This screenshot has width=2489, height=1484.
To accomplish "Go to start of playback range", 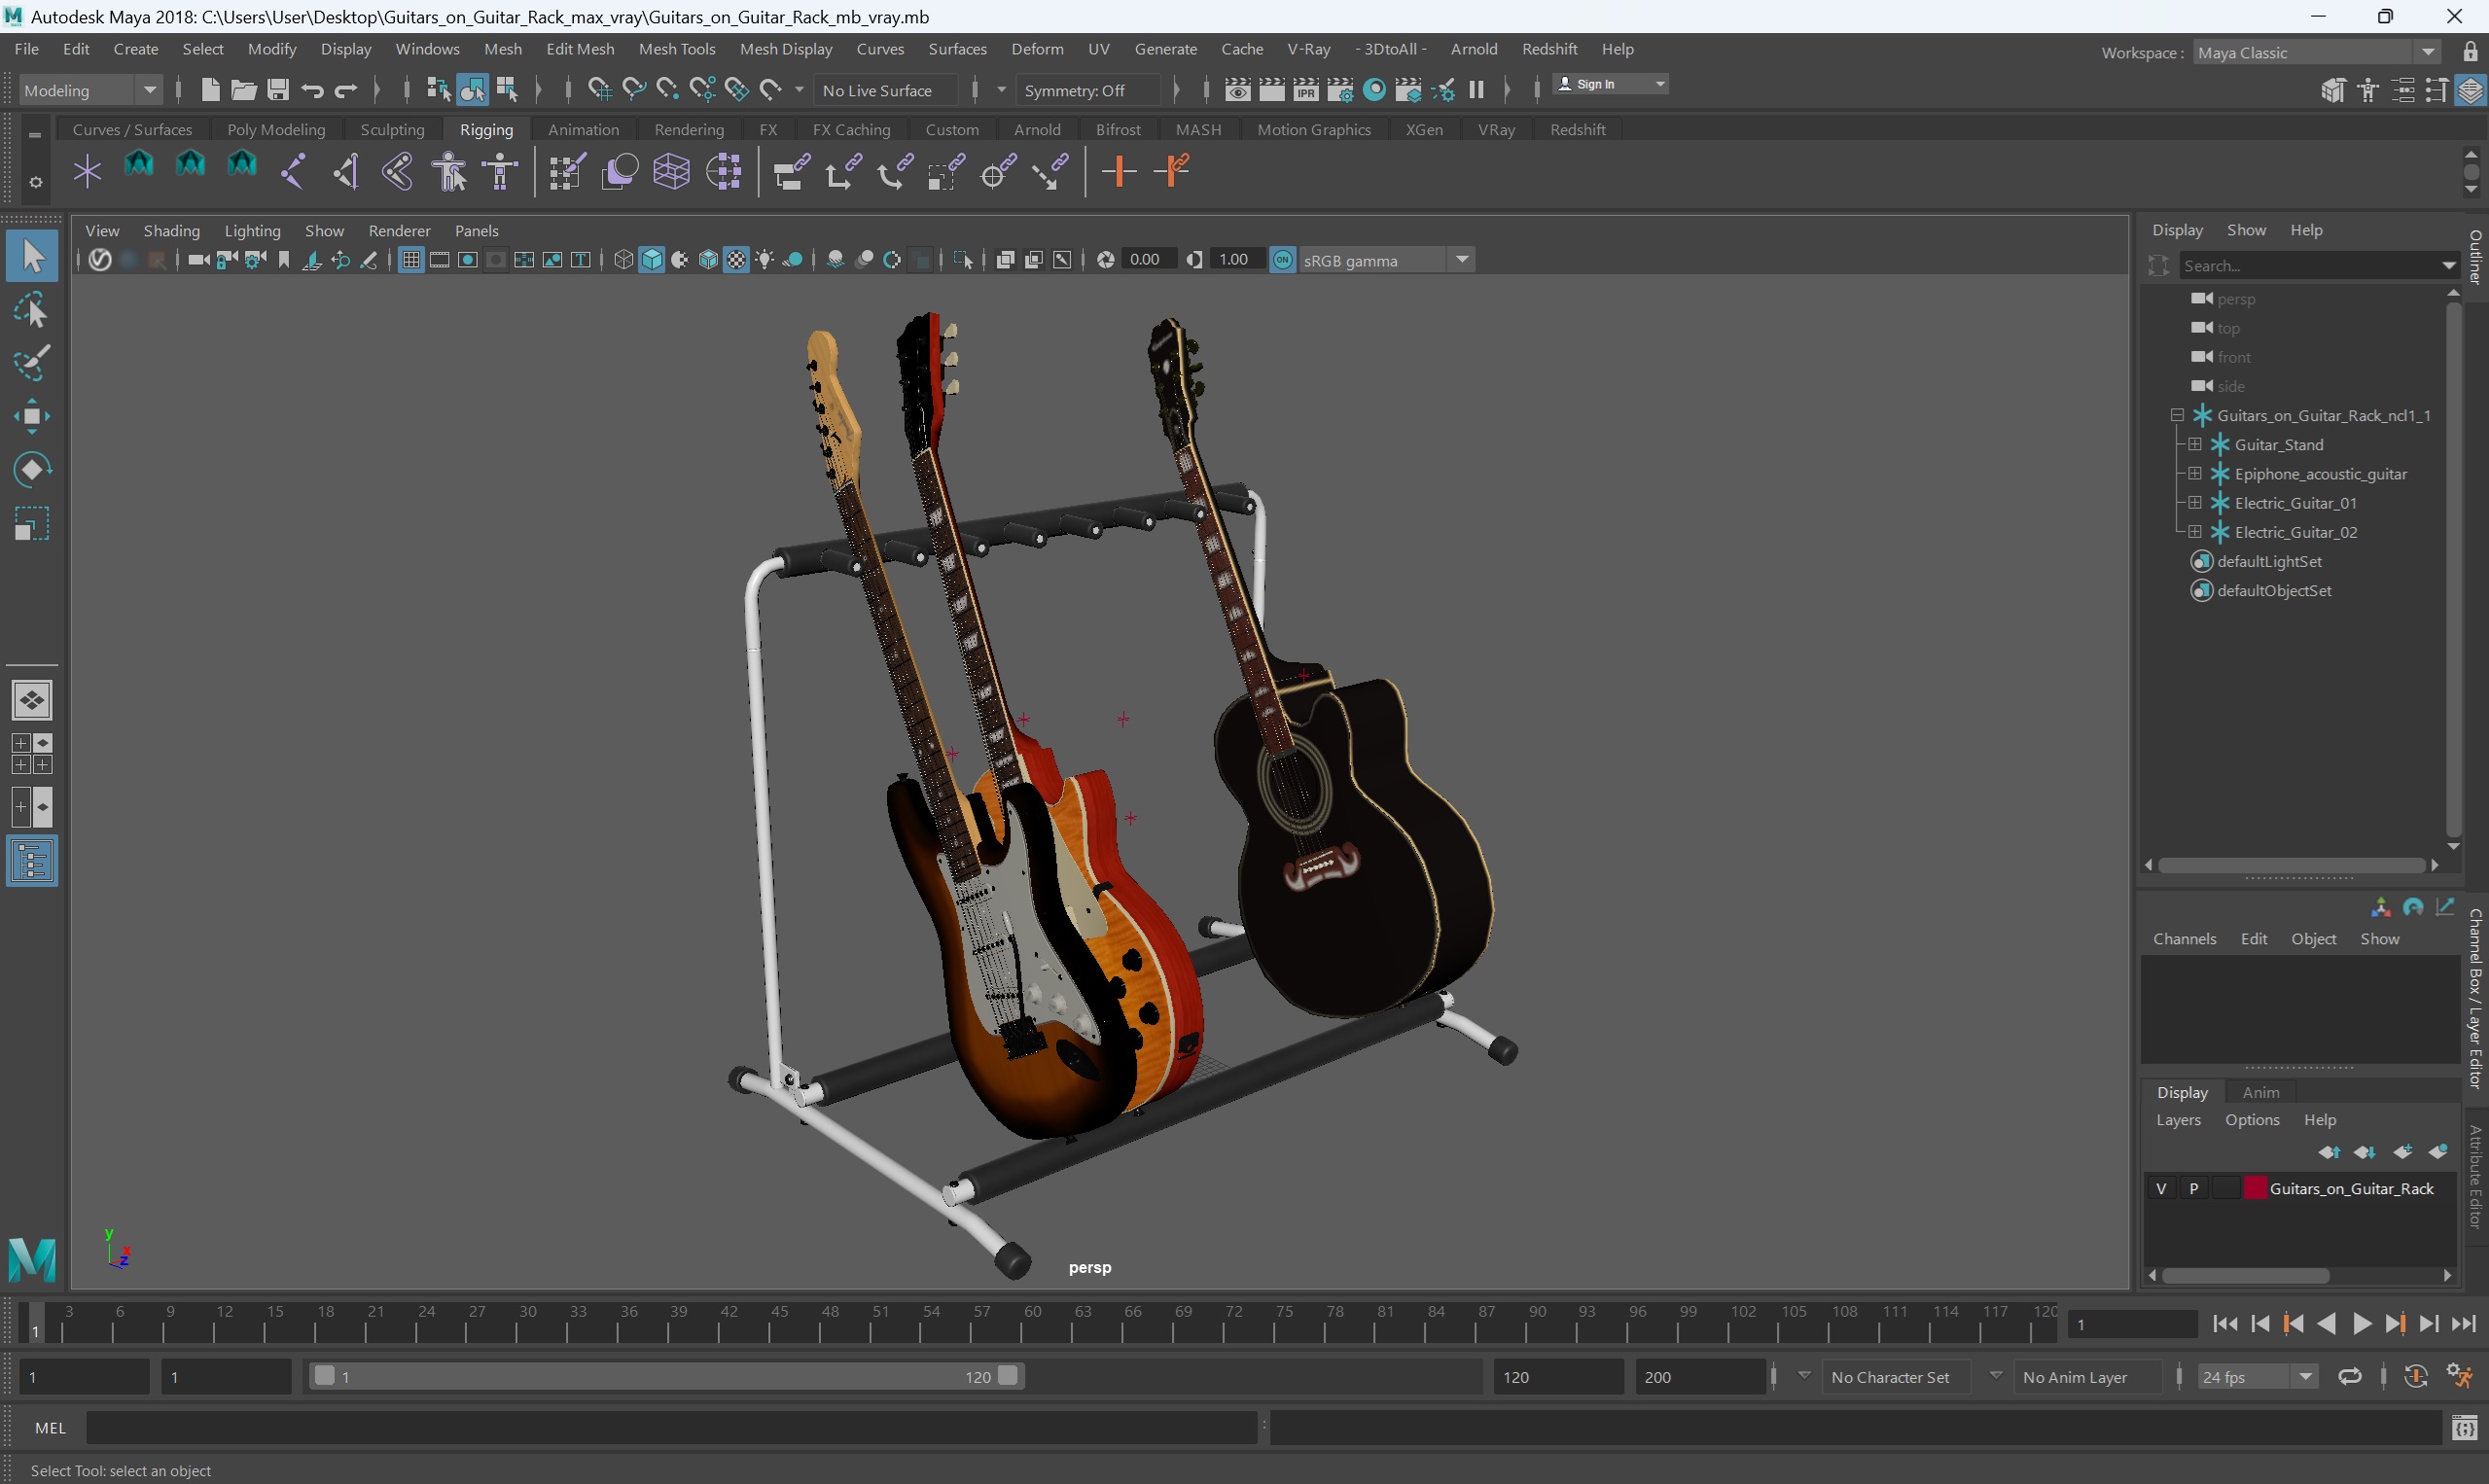I will click(2225, 1324).
